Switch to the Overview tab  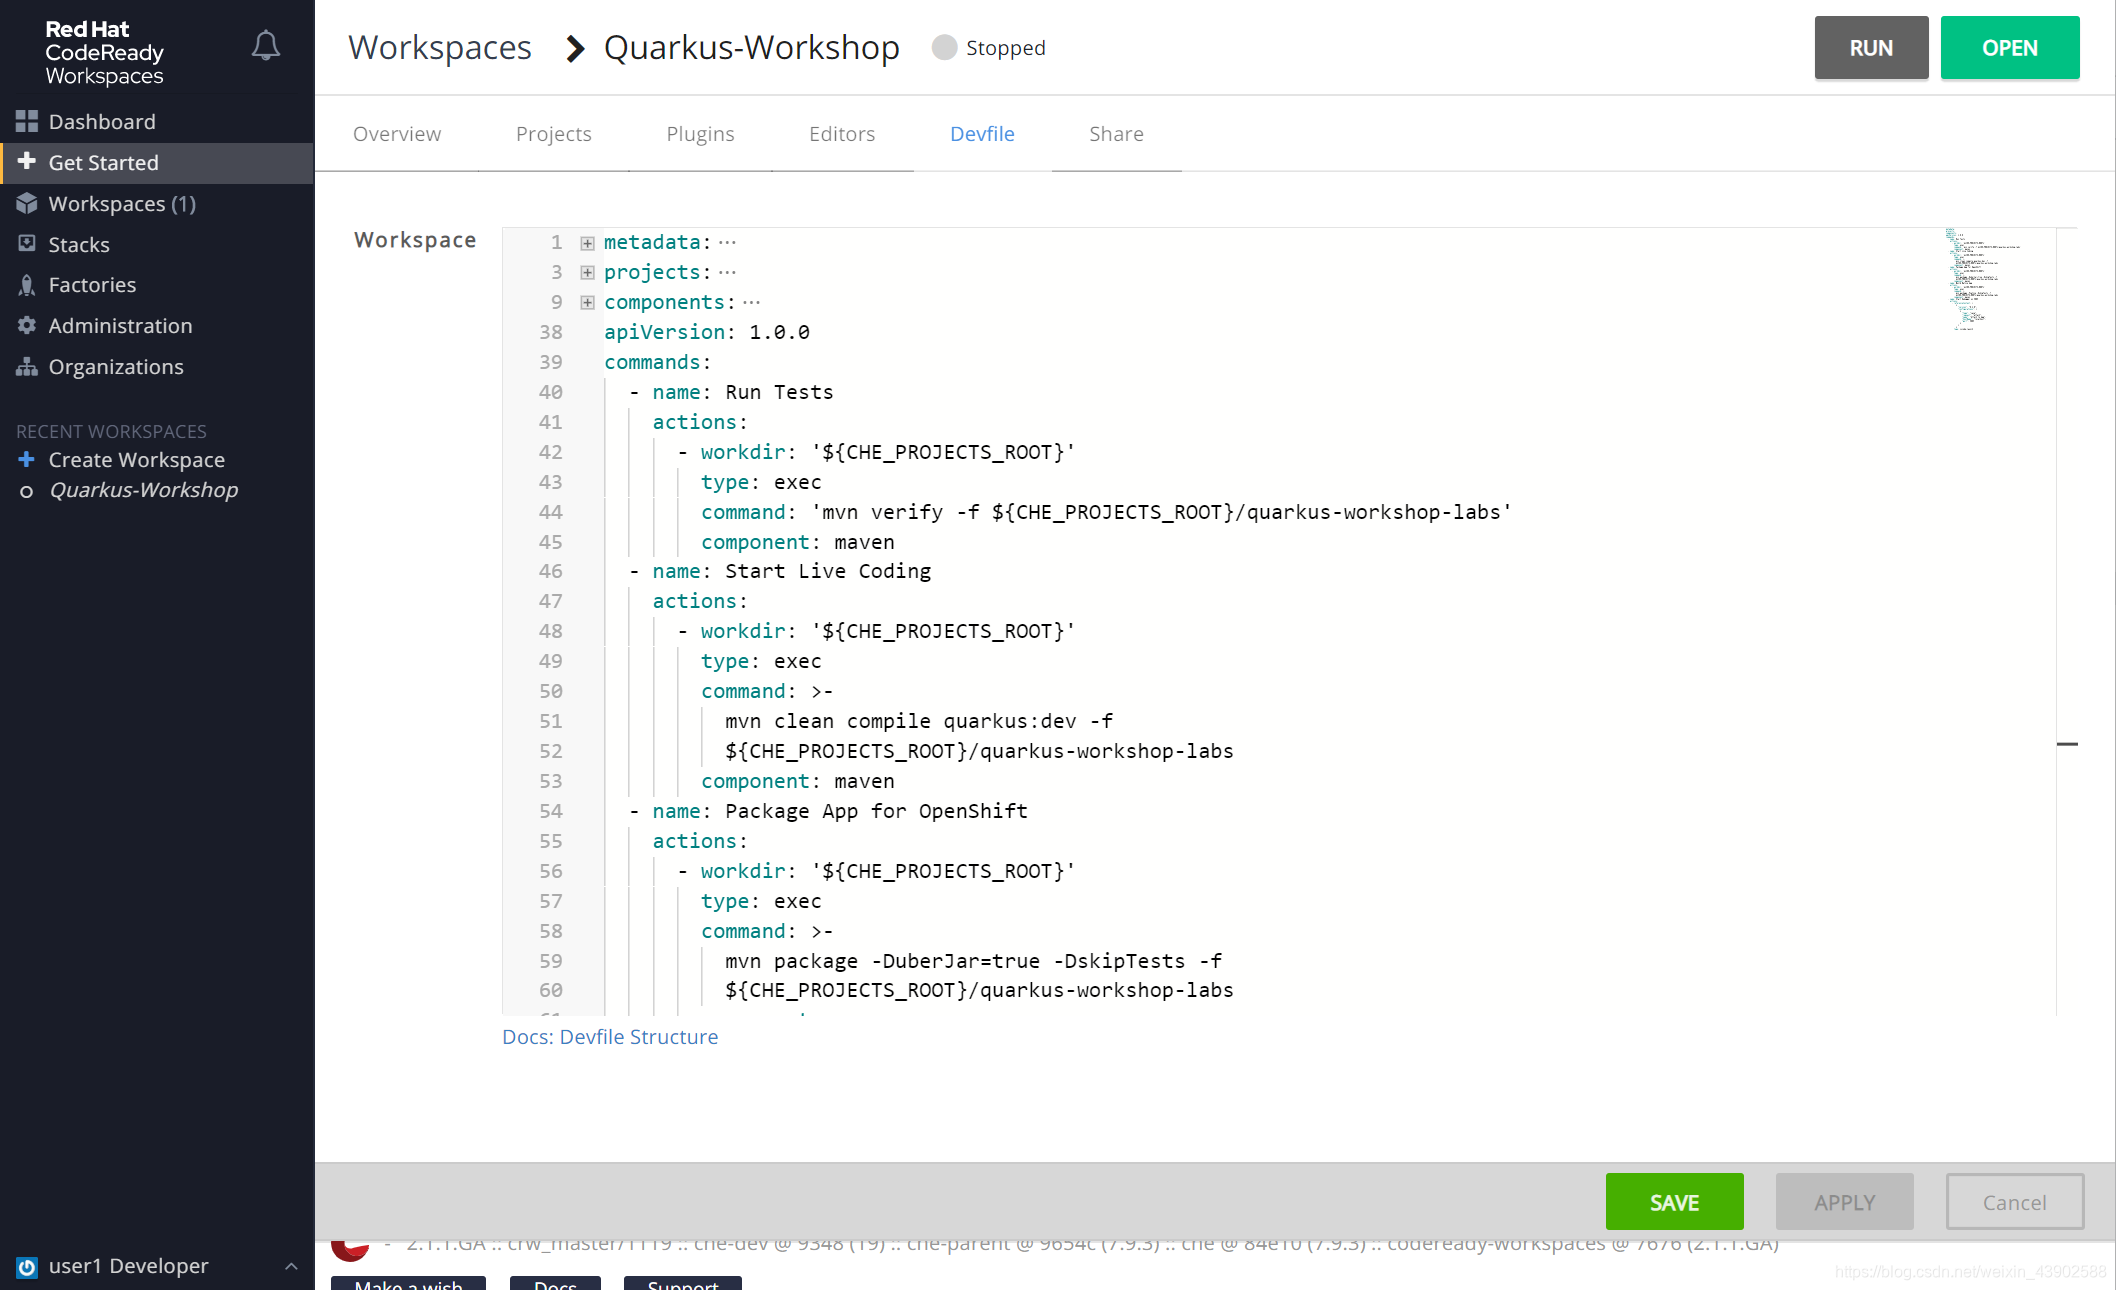coord(396,134)
